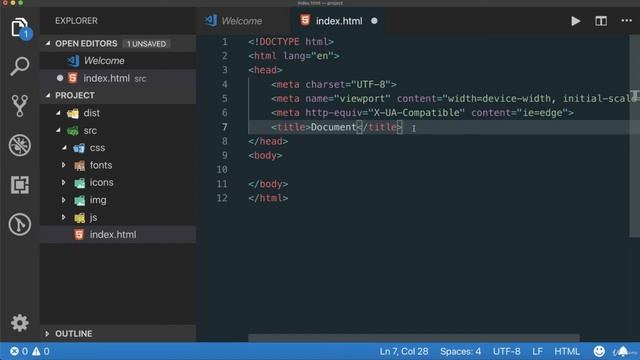
Task: Expand the icons folder
Action: click(x=64, y=182)
